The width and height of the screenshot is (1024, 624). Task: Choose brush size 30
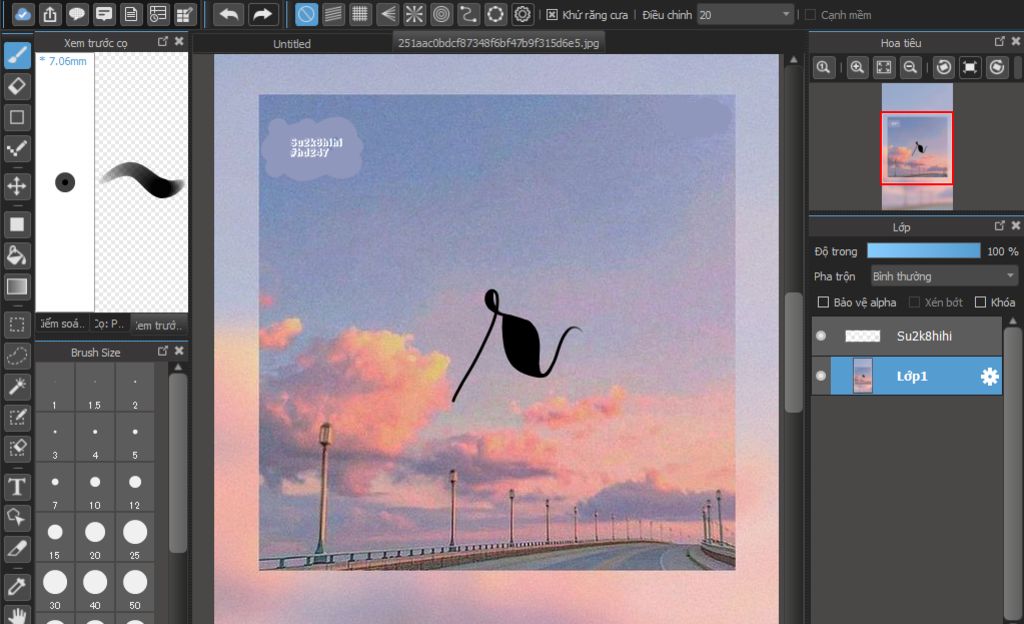(x=55, y=588)
